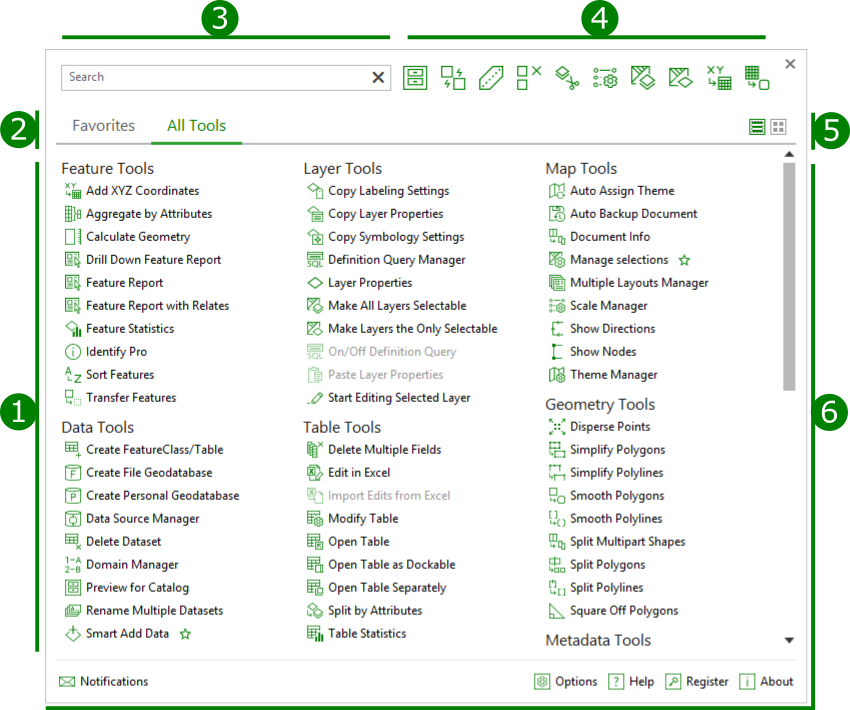Click the vertical scrollbar thumb

point(789,276)
